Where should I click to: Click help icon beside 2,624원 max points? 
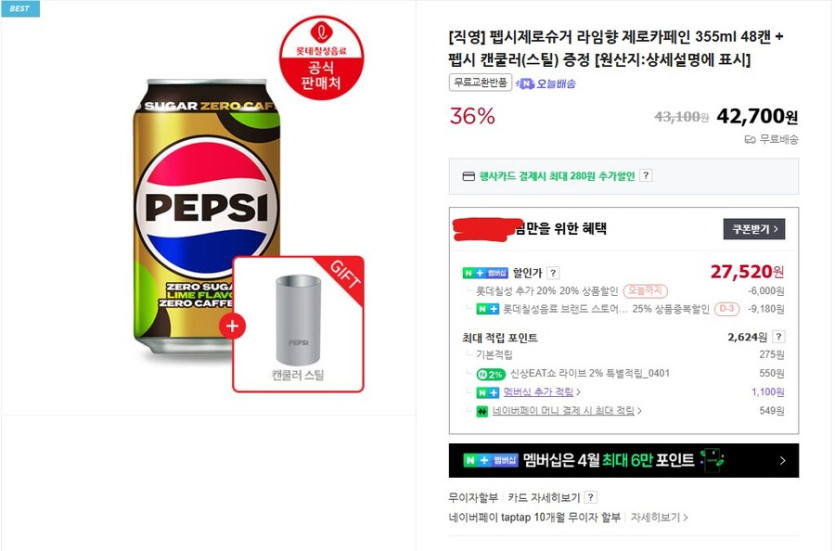(779, 337)
